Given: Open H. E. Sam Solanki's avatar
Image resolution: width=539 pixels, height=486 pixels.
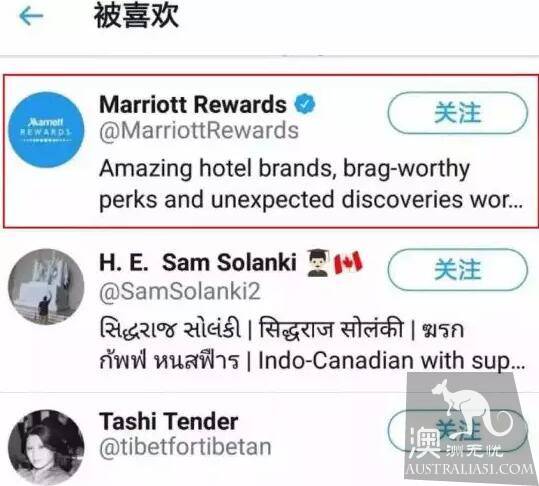Looking at the screenshot, I should click(x=46, y=286).
